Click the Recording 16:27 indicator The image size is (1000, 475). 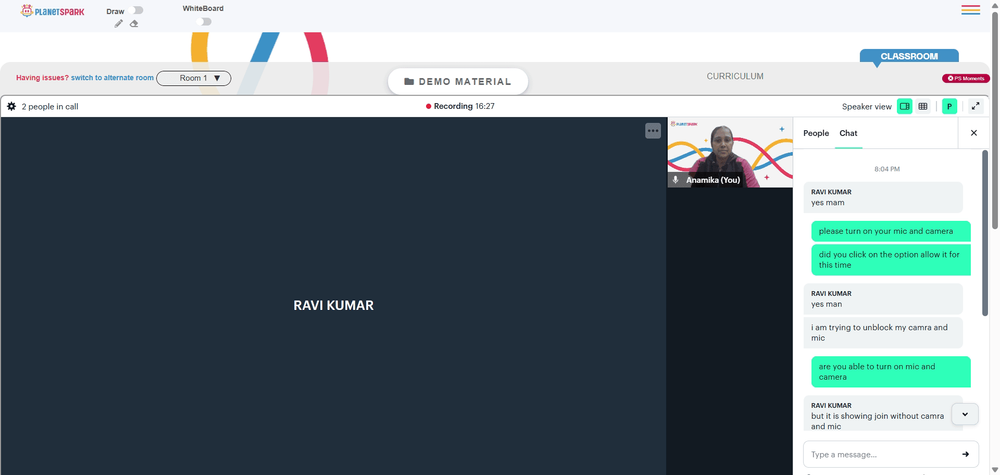click(460, 106)
